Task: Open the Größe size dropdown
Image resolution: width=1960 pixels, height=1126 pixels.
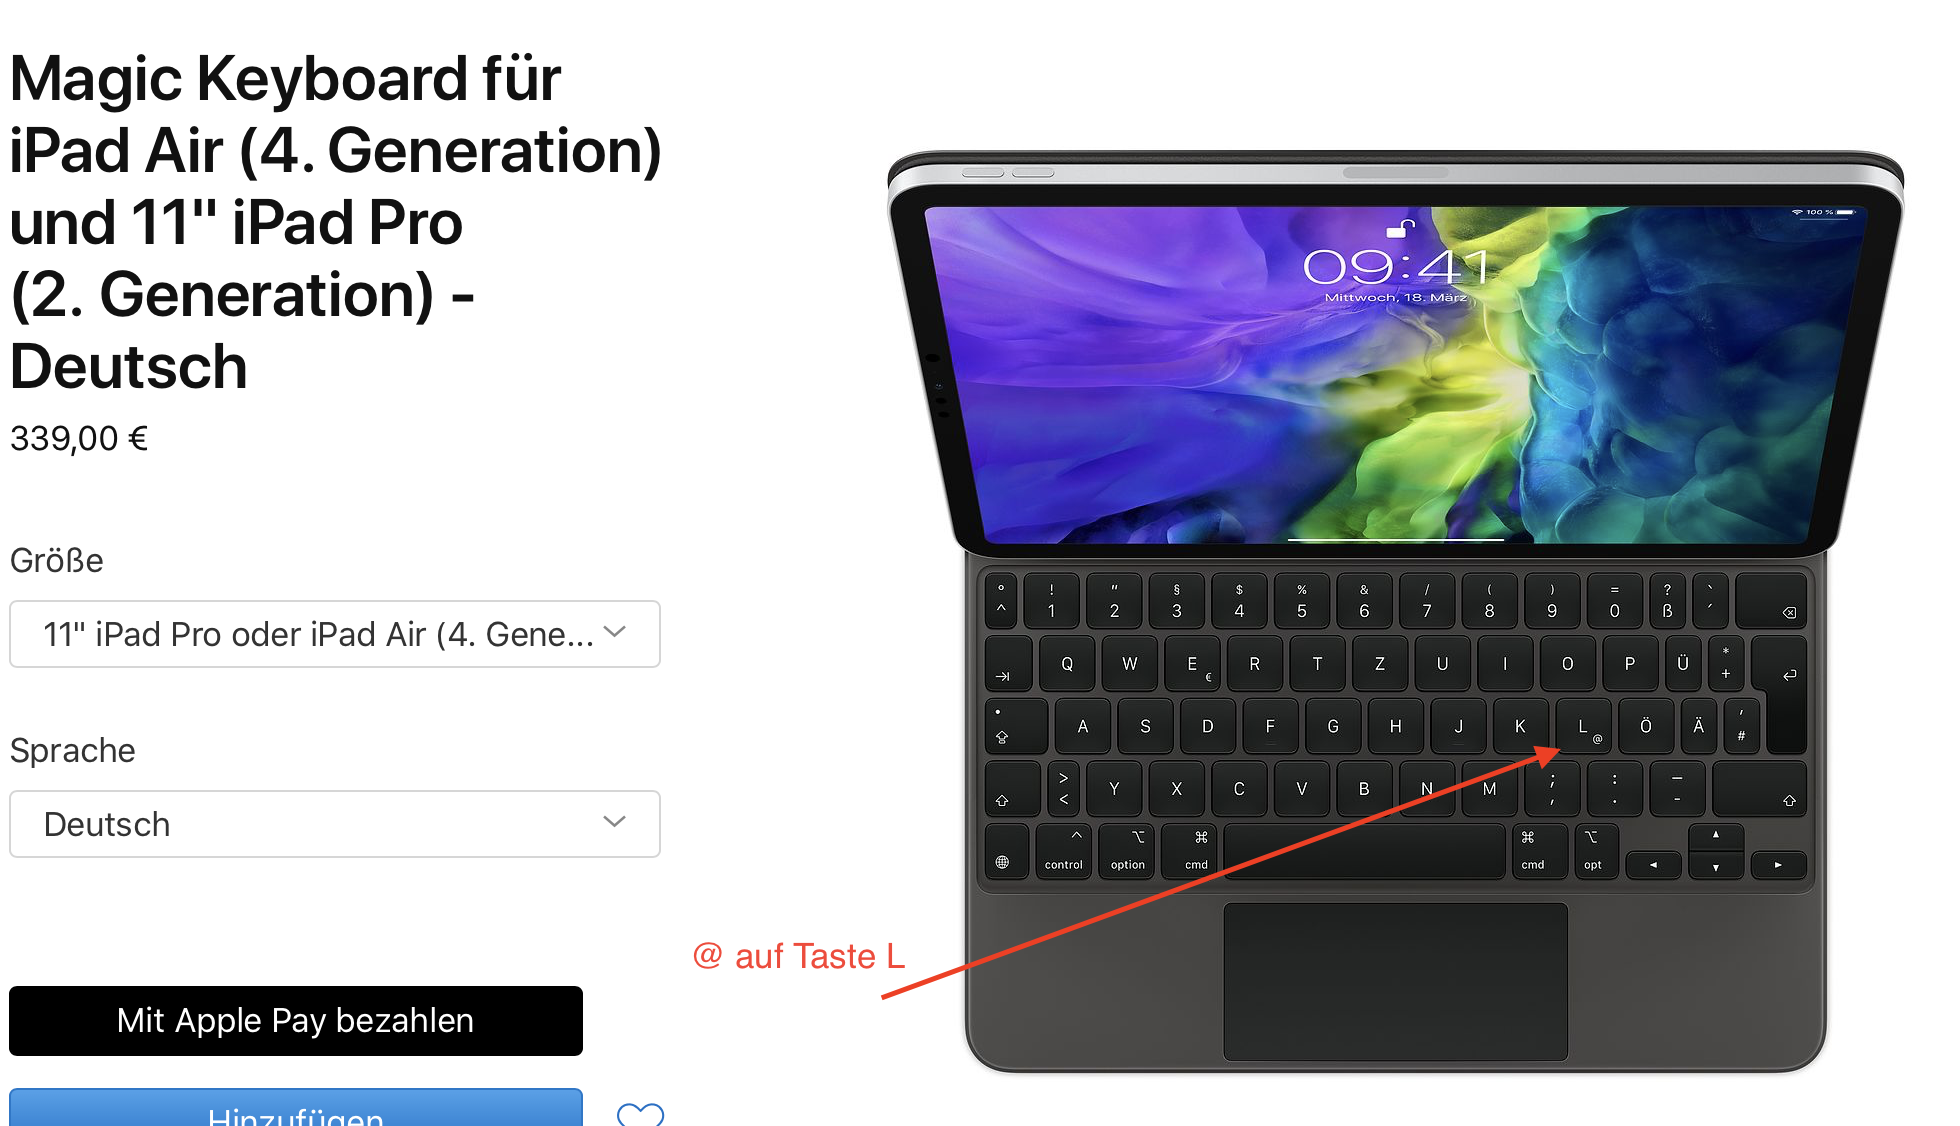Action: coord(335,634)
